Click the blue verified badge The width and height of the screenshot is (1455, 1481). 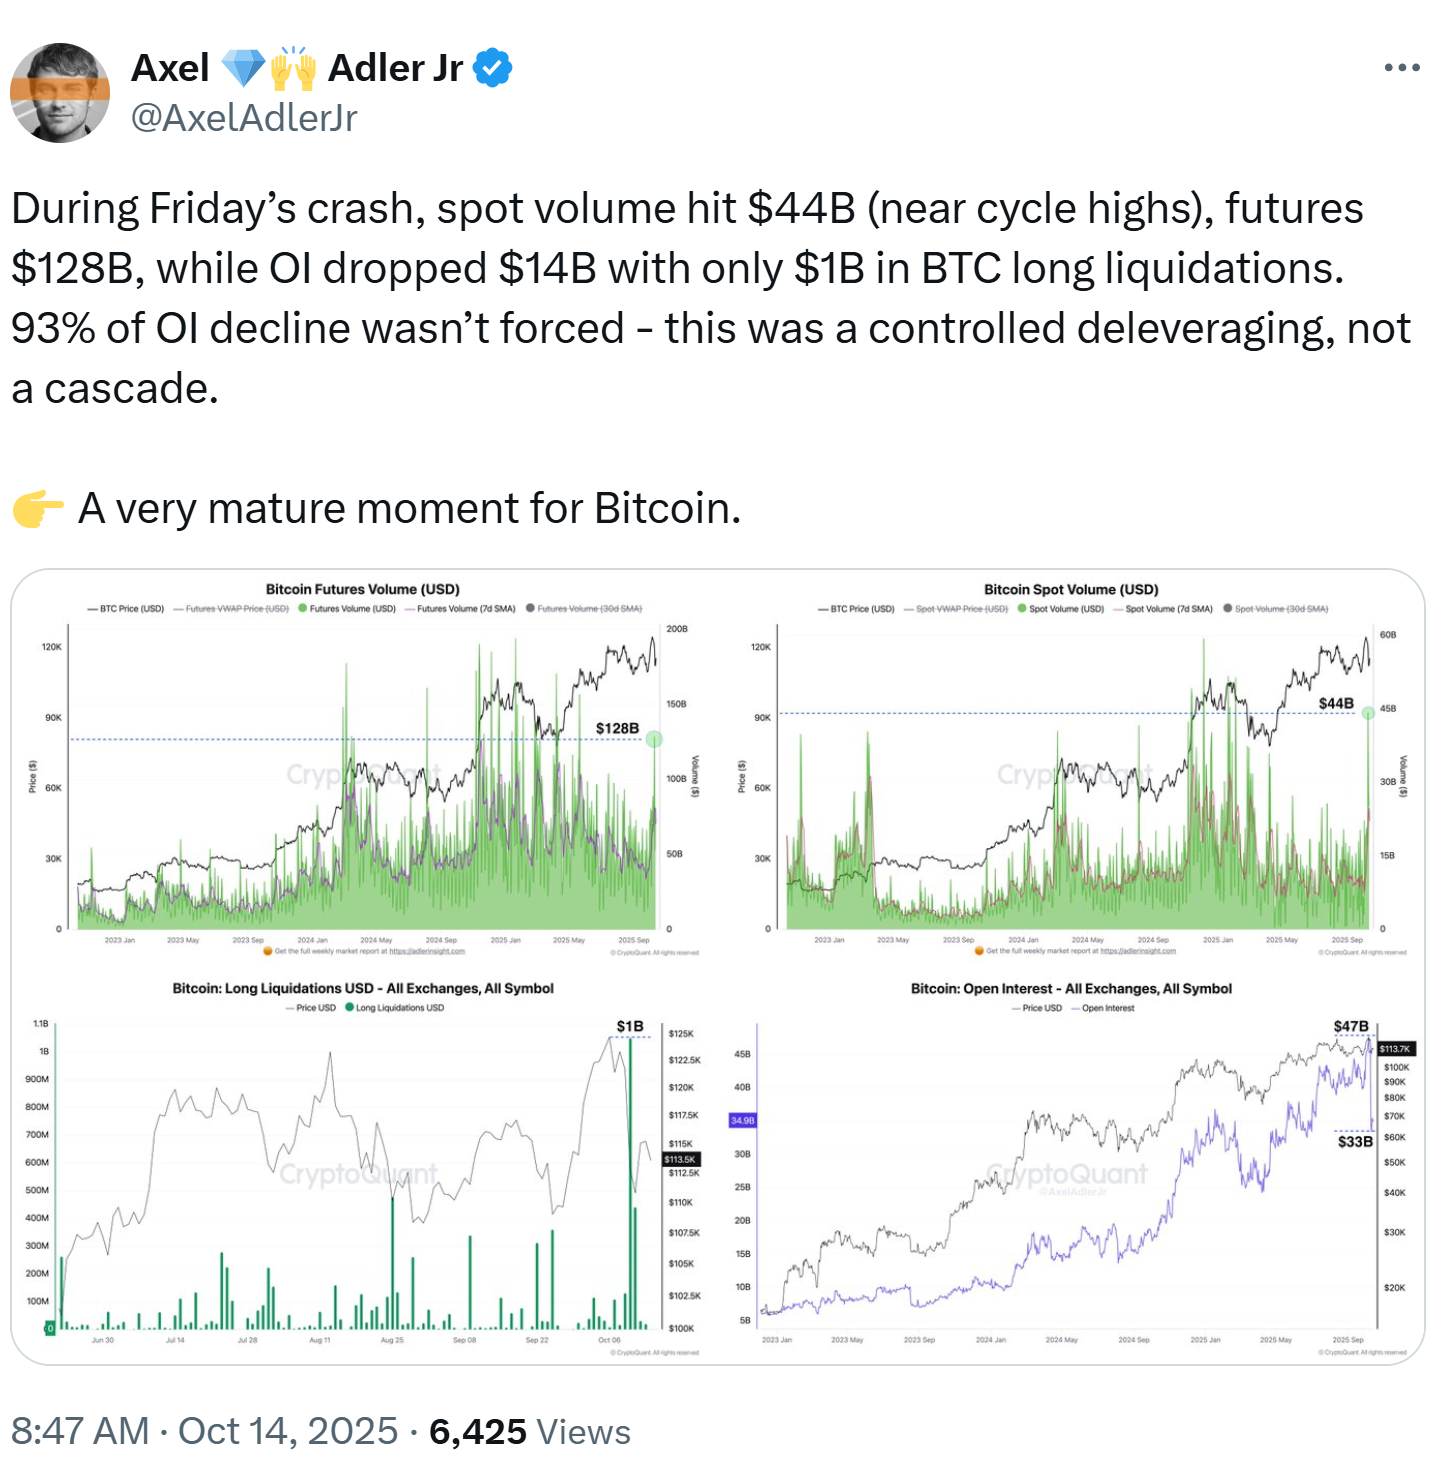click(492, 68)
